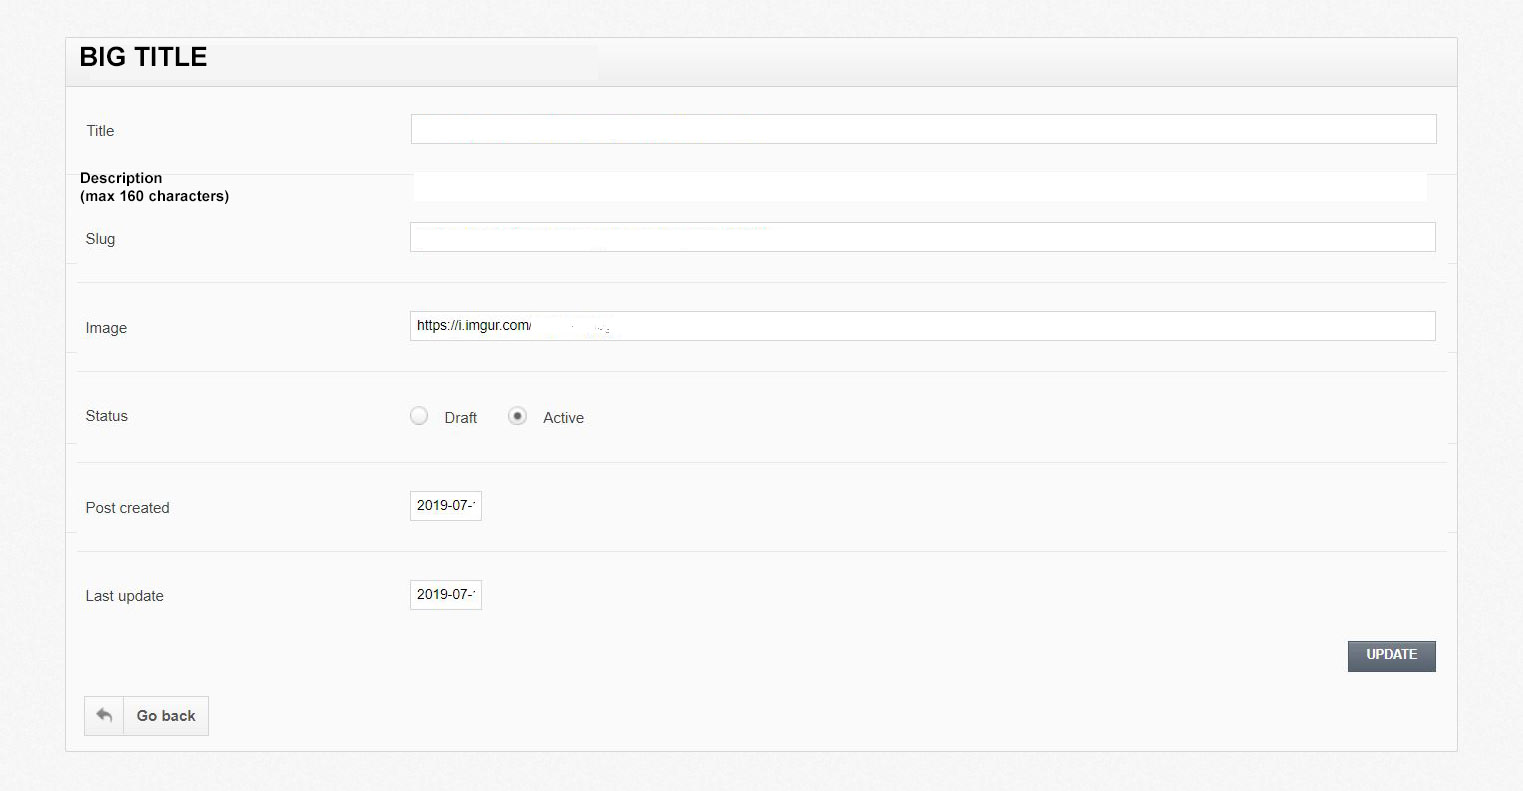The height and width of the screenshot is (791, 1523).
Task: Select the Active radio button
Action: click(x=517, y=415)
